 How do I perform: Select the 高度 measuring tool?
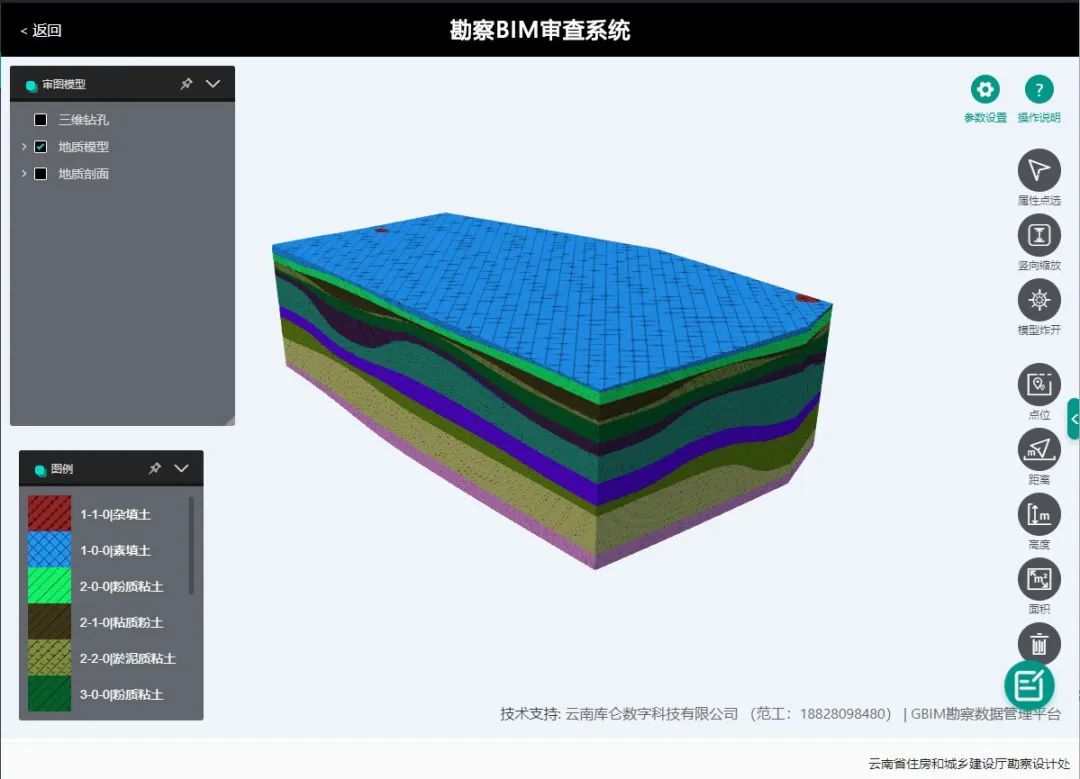tap(1039, 514)
